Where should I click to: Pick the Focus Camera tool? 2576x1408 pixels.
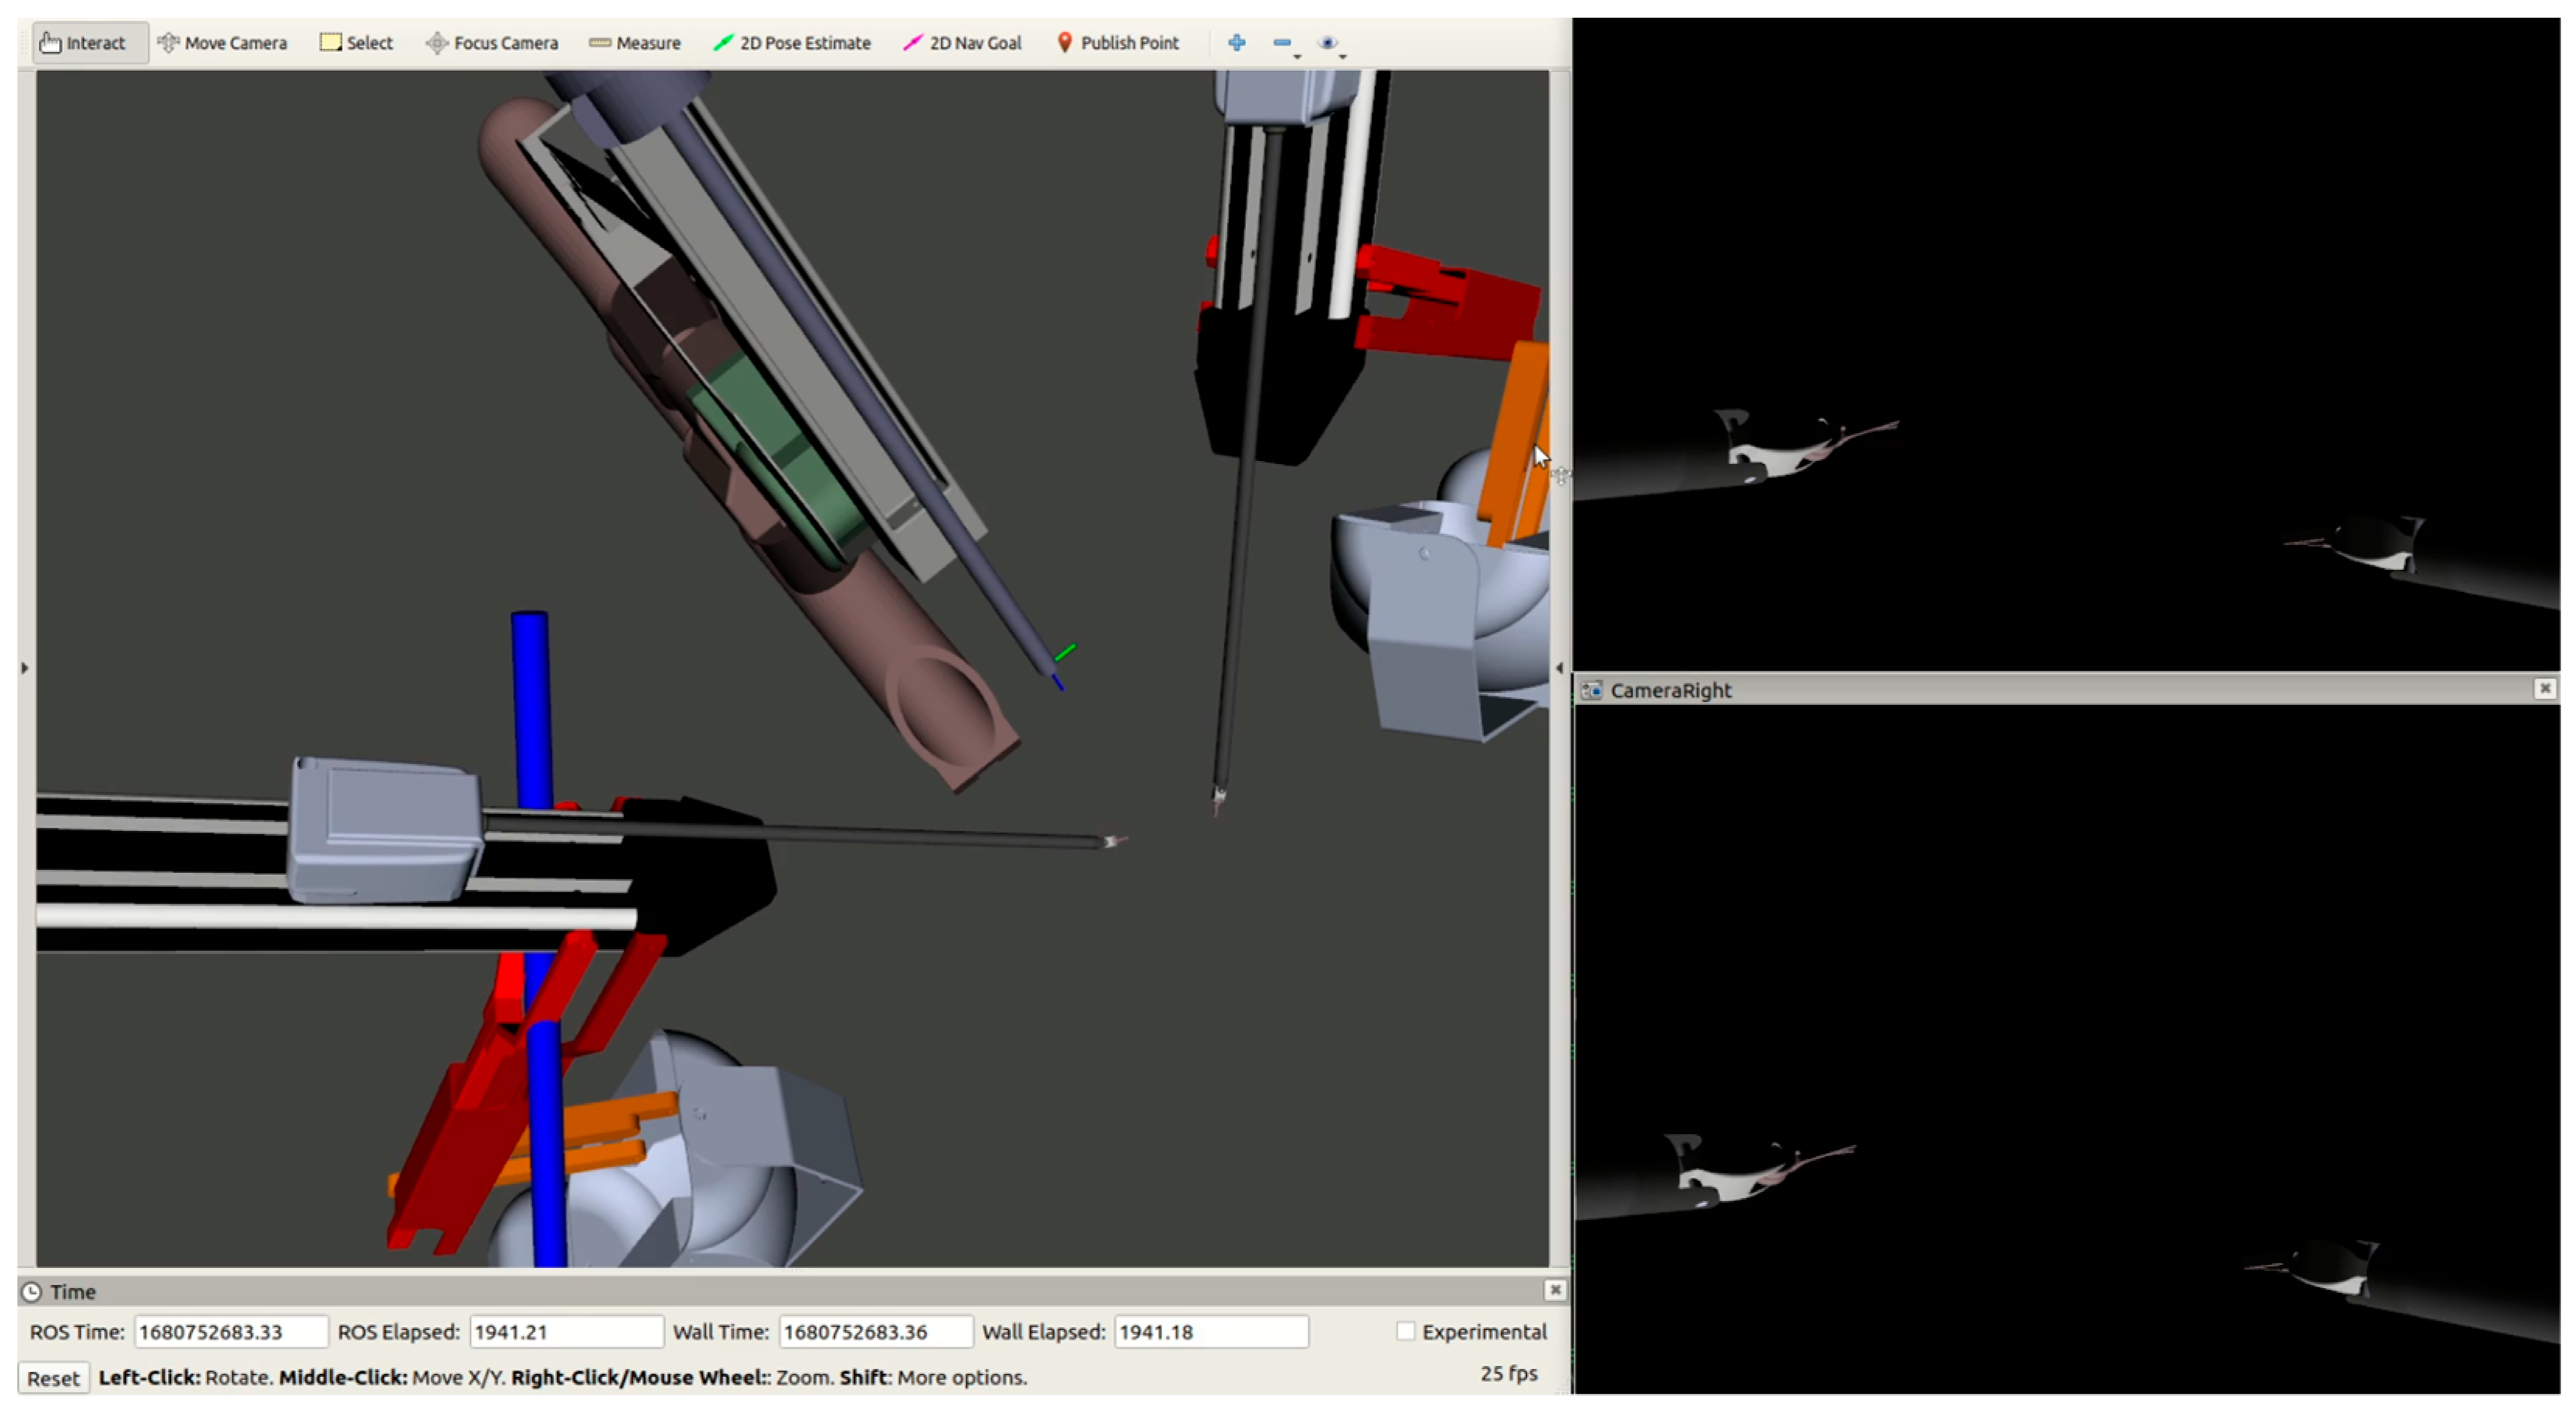(492, 43)
